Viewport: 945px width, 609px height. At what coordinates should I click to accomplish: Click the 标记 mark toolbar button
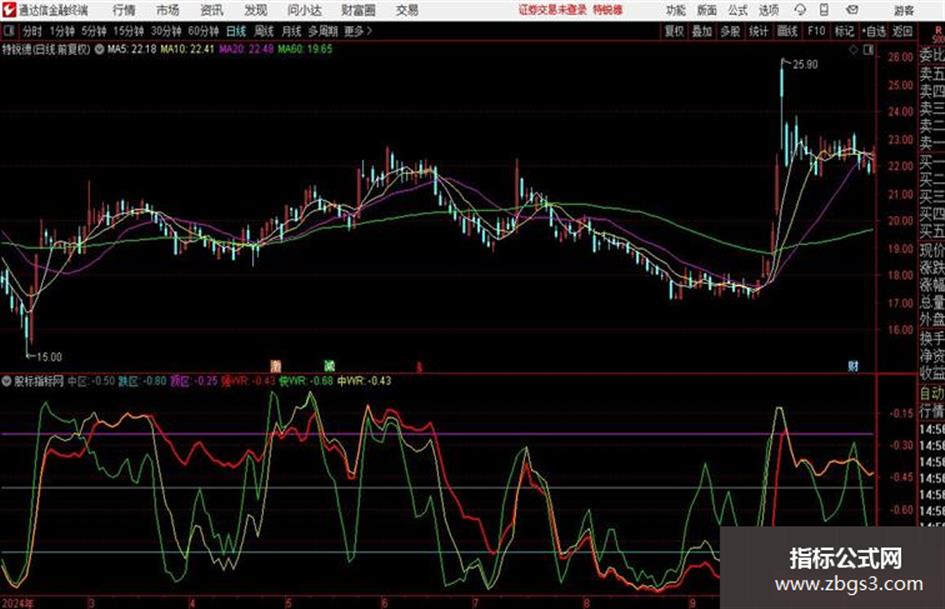click(844, 31)
